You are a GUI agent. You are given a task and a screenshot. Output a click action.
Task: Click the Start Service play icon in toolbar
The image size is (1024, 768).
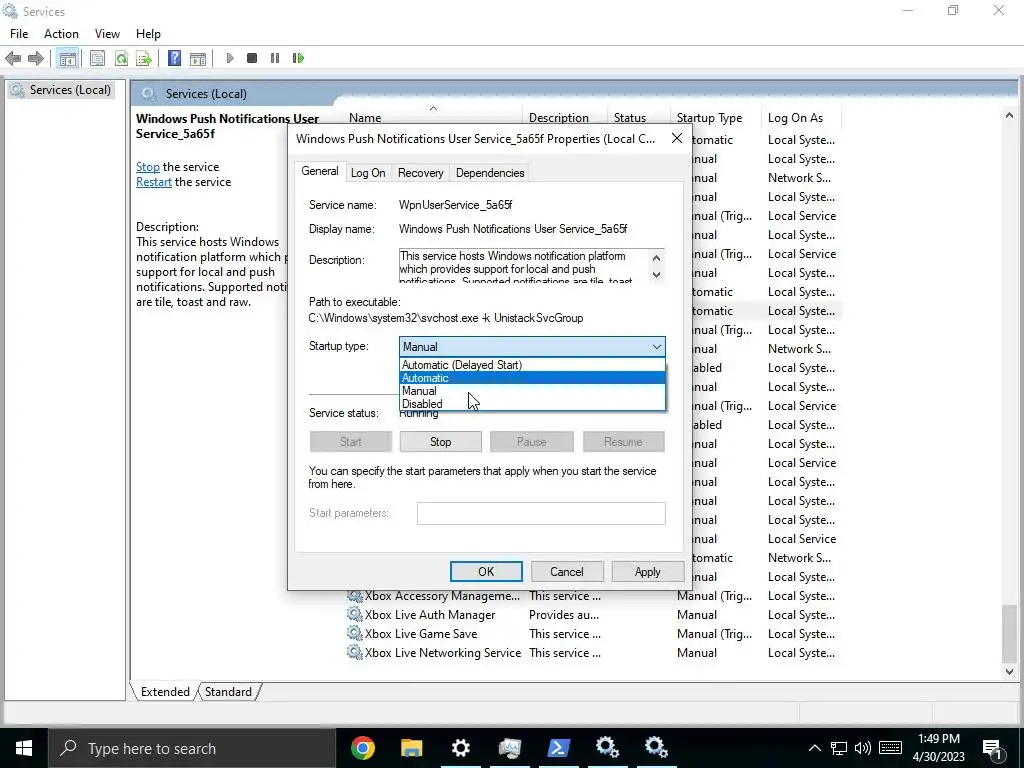tap(230, 58)
